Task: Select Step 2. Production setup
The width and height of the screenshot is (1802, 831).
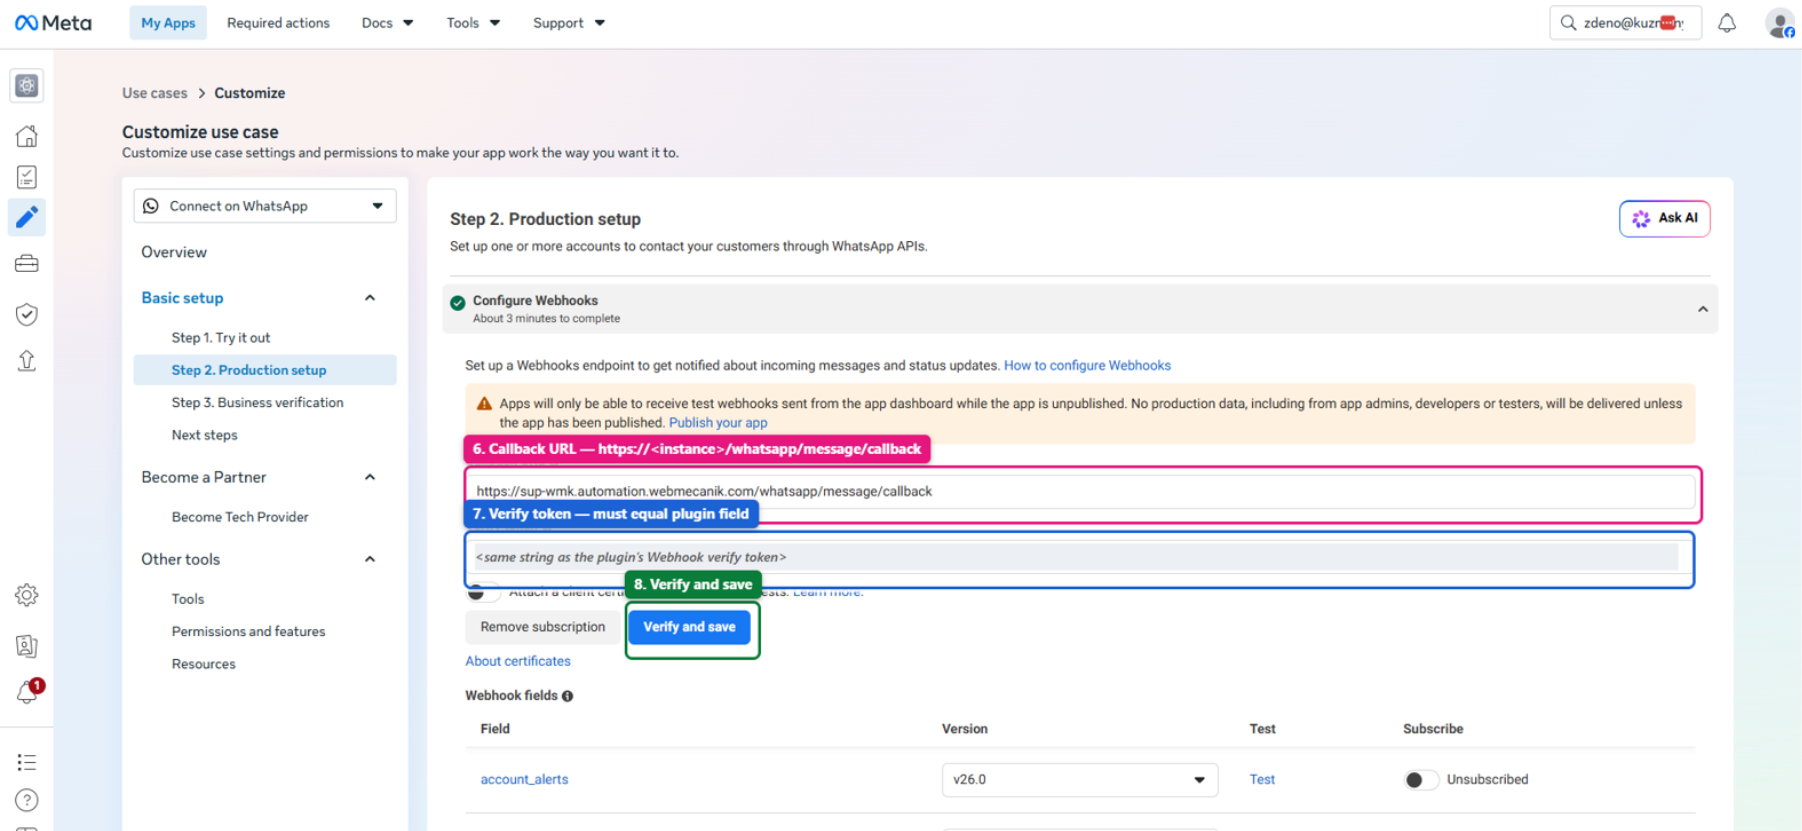Action: point(265,370)
